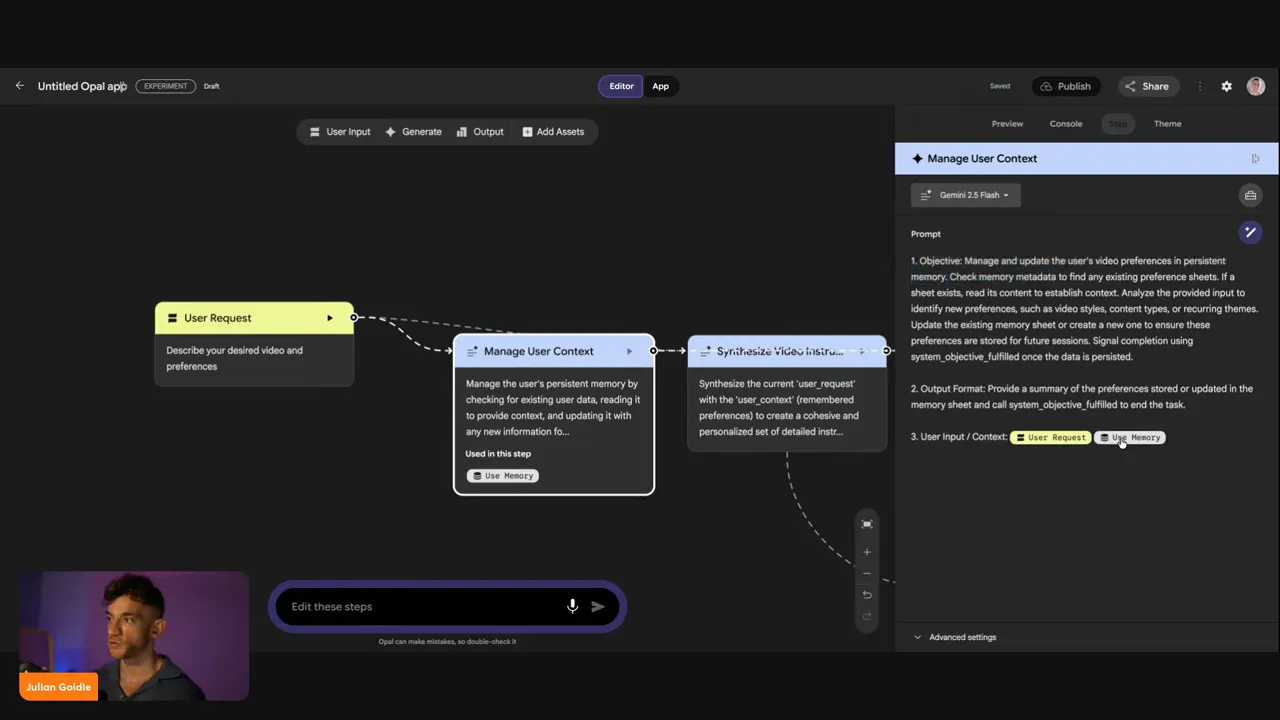Click the User Request chip in prompt
1280x720 pixels.
(1050, 437)
